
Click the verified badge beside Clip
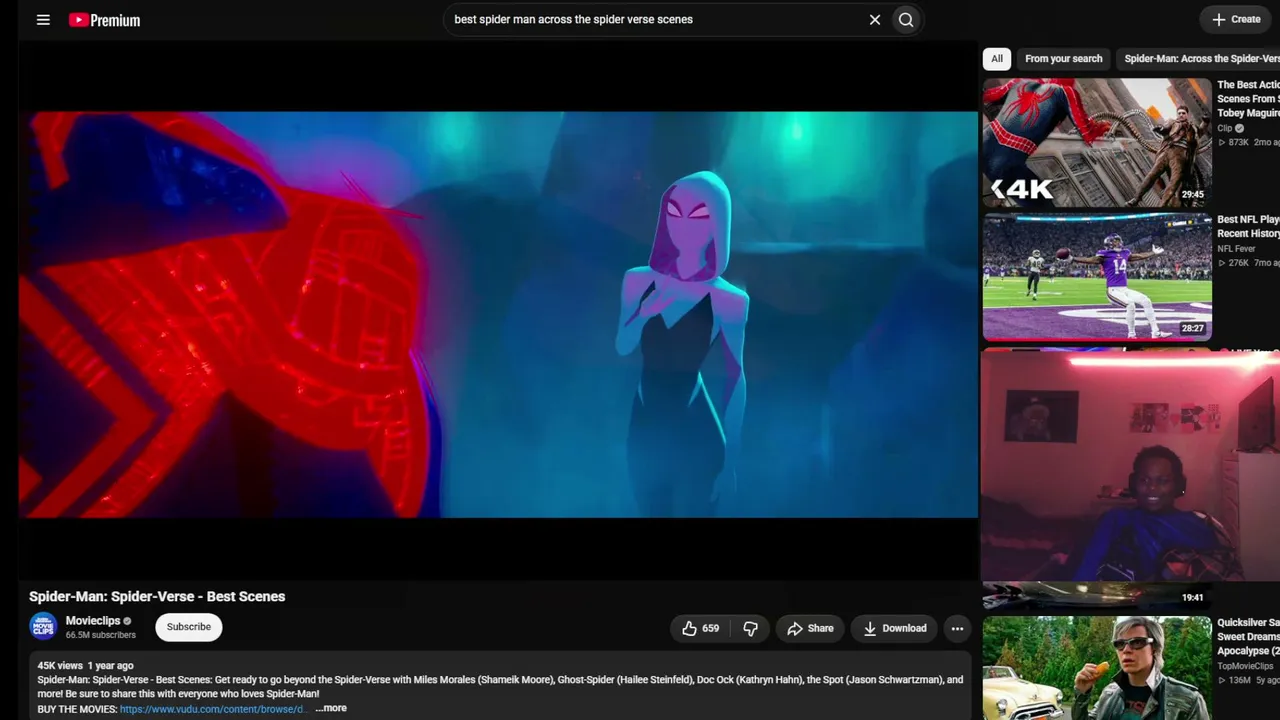1240,128
